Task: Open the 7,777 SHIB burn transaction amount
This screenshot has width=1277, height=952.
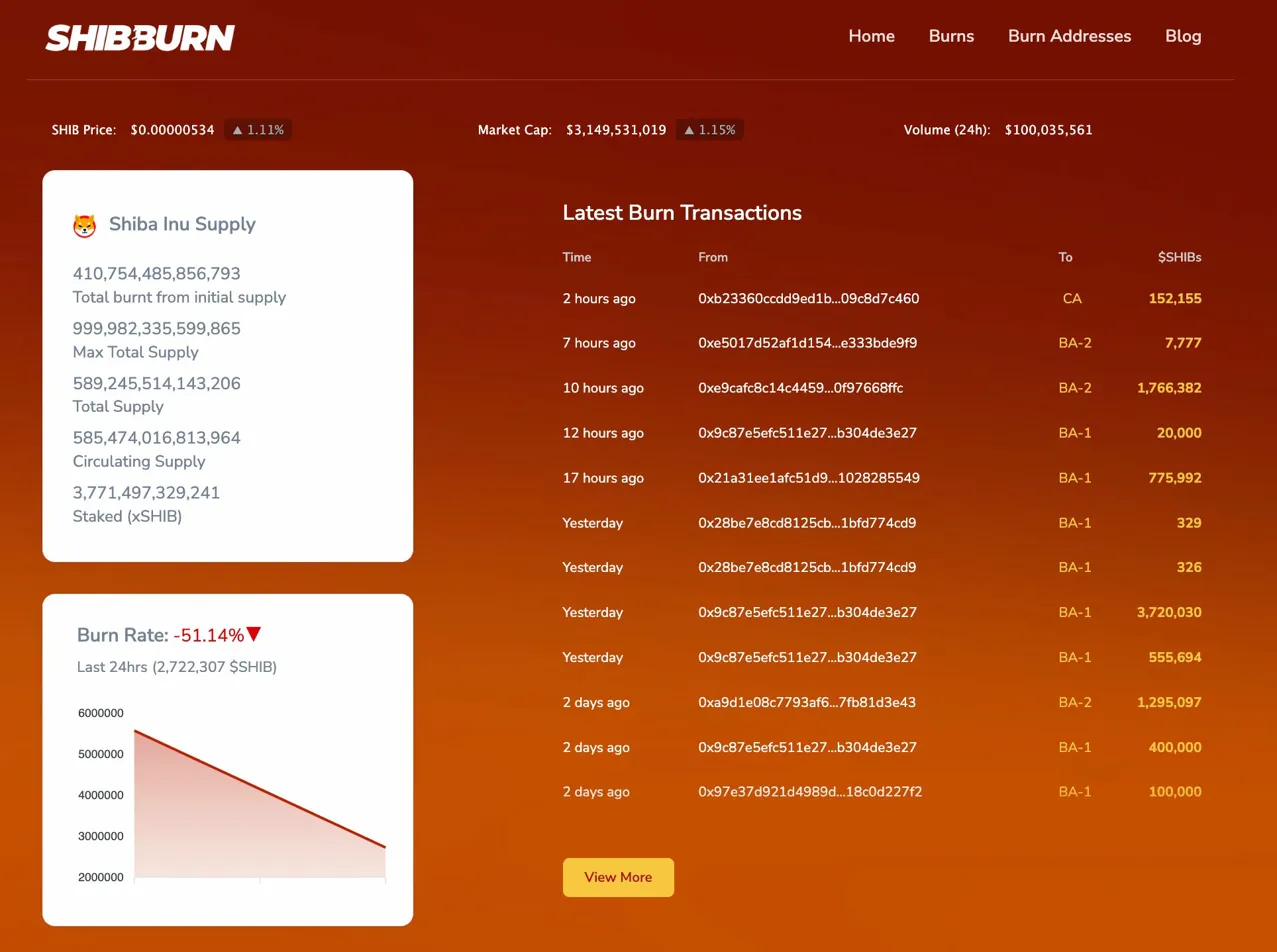Action: (1182, 343)
